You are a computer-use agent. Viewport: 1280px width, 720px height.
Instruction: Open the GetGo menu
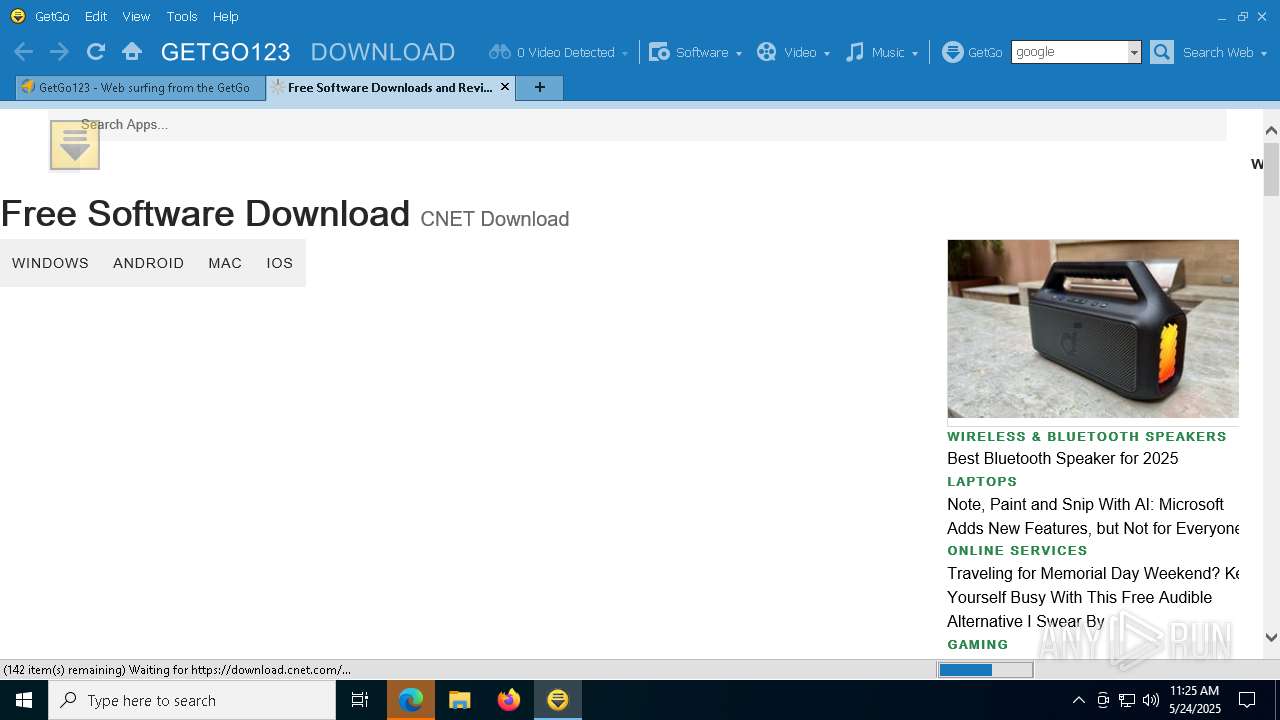pyautogui.click(x=52, y=16)
